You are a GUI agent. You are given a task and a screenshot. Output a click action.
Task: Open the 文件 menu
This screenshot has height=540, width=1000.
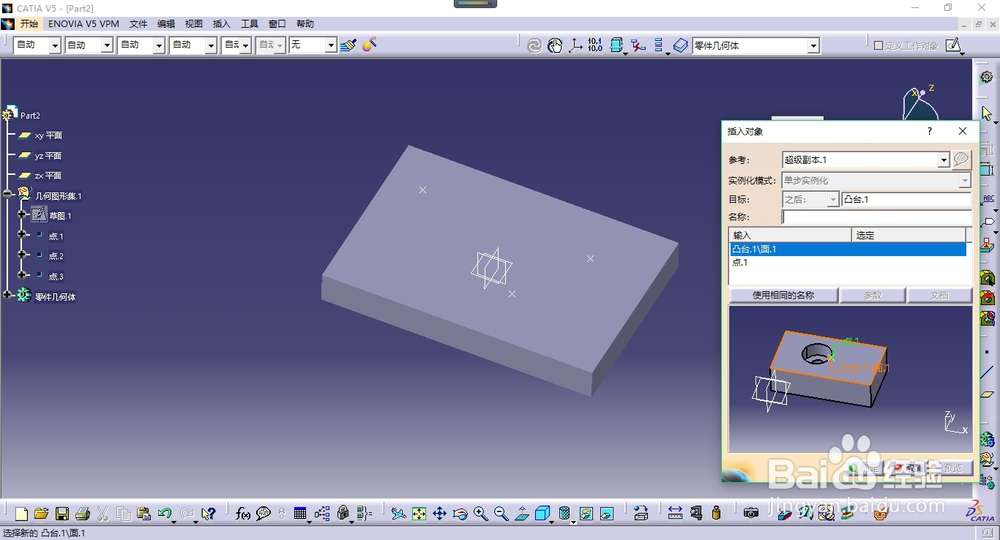tap(138, 24)
